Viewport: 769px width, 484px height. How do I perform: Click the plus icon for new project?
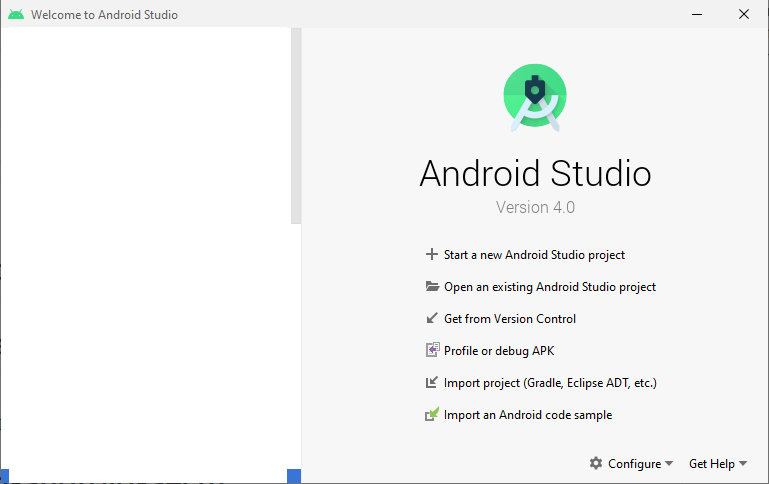tap(432, 255)
